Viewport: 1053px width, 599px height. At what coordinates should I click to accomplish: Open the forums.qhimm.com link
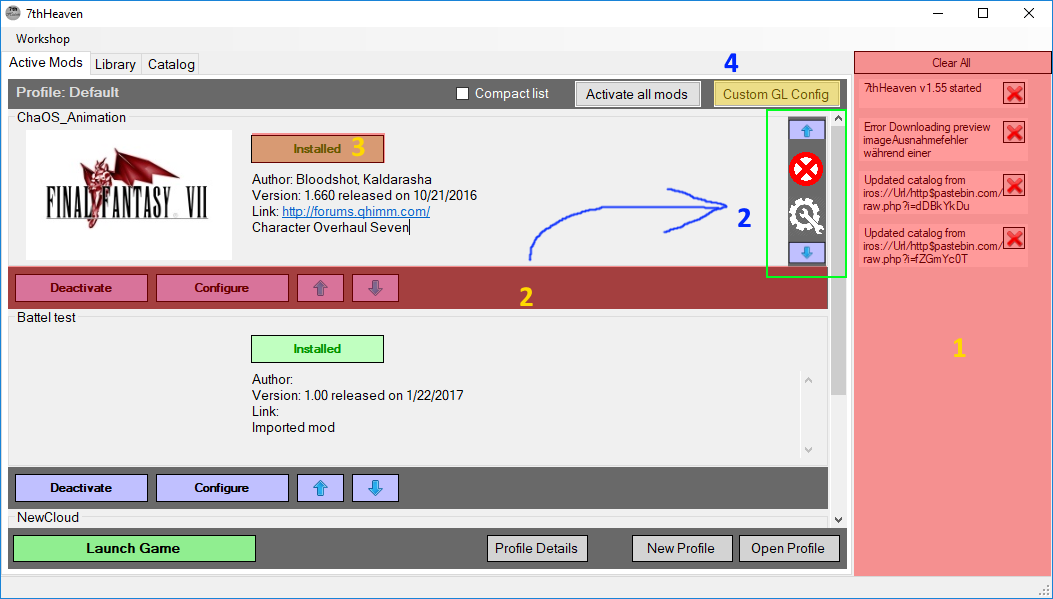(x=356, y=212)
